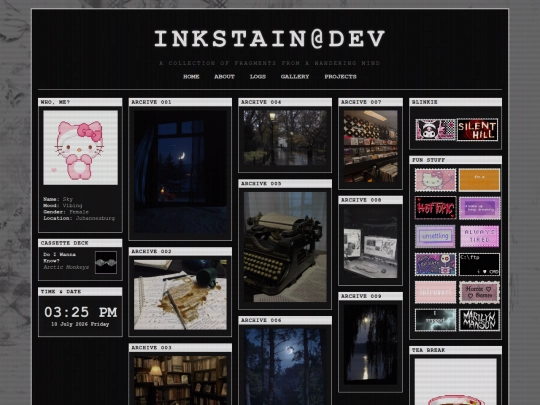Open Archive 006 moon through trees photo
This screenshot has height=405, width=540.
point(285,366)
